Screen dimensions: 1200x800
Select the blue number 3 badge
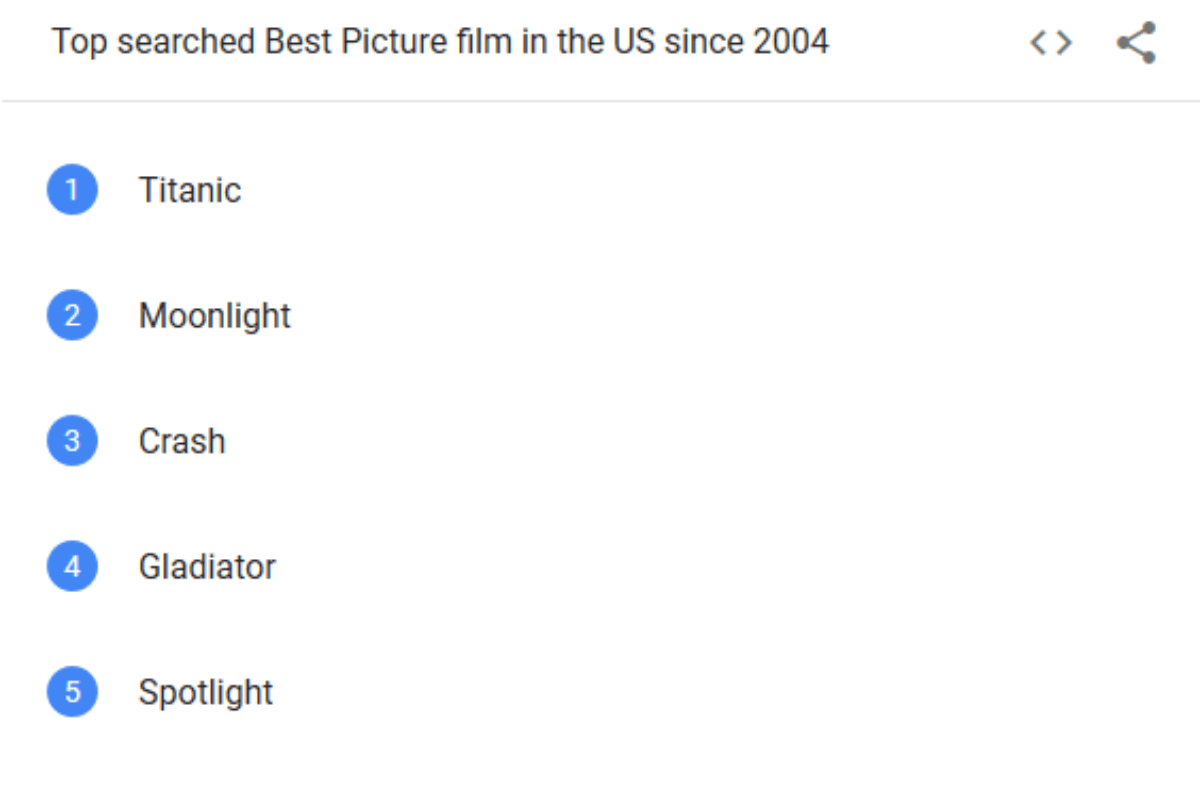click(x=72, y=441)
